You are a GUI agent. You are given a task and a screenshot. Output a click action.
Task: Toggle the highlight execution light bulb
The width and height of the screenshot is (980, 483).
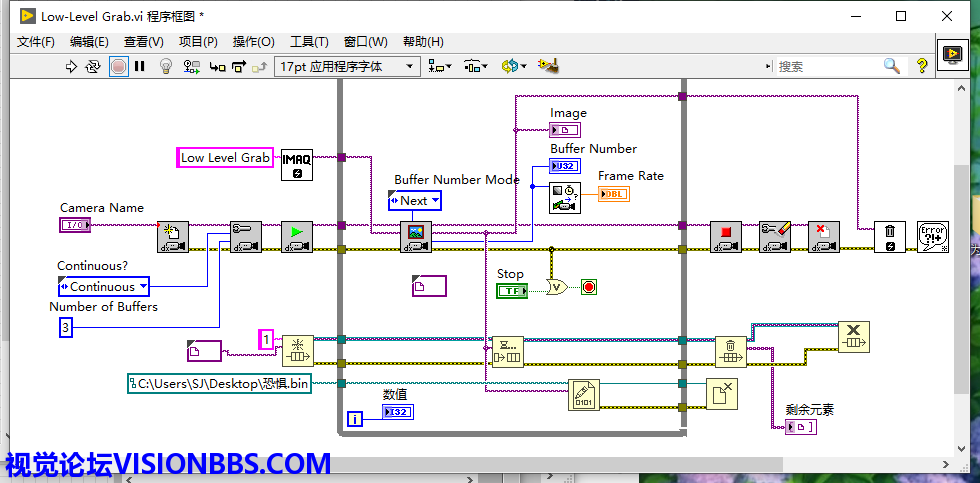tap(166, 66)
